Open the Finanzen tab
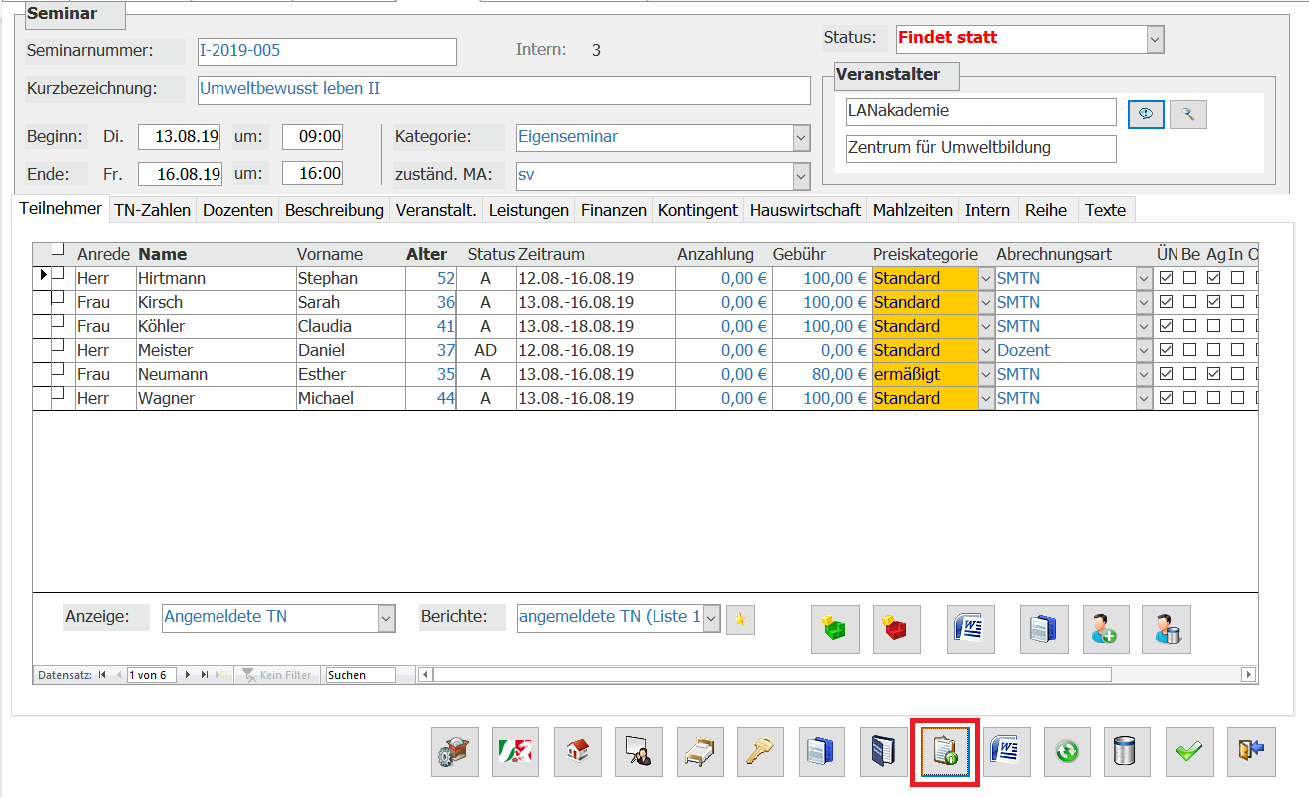 point(615,210)
